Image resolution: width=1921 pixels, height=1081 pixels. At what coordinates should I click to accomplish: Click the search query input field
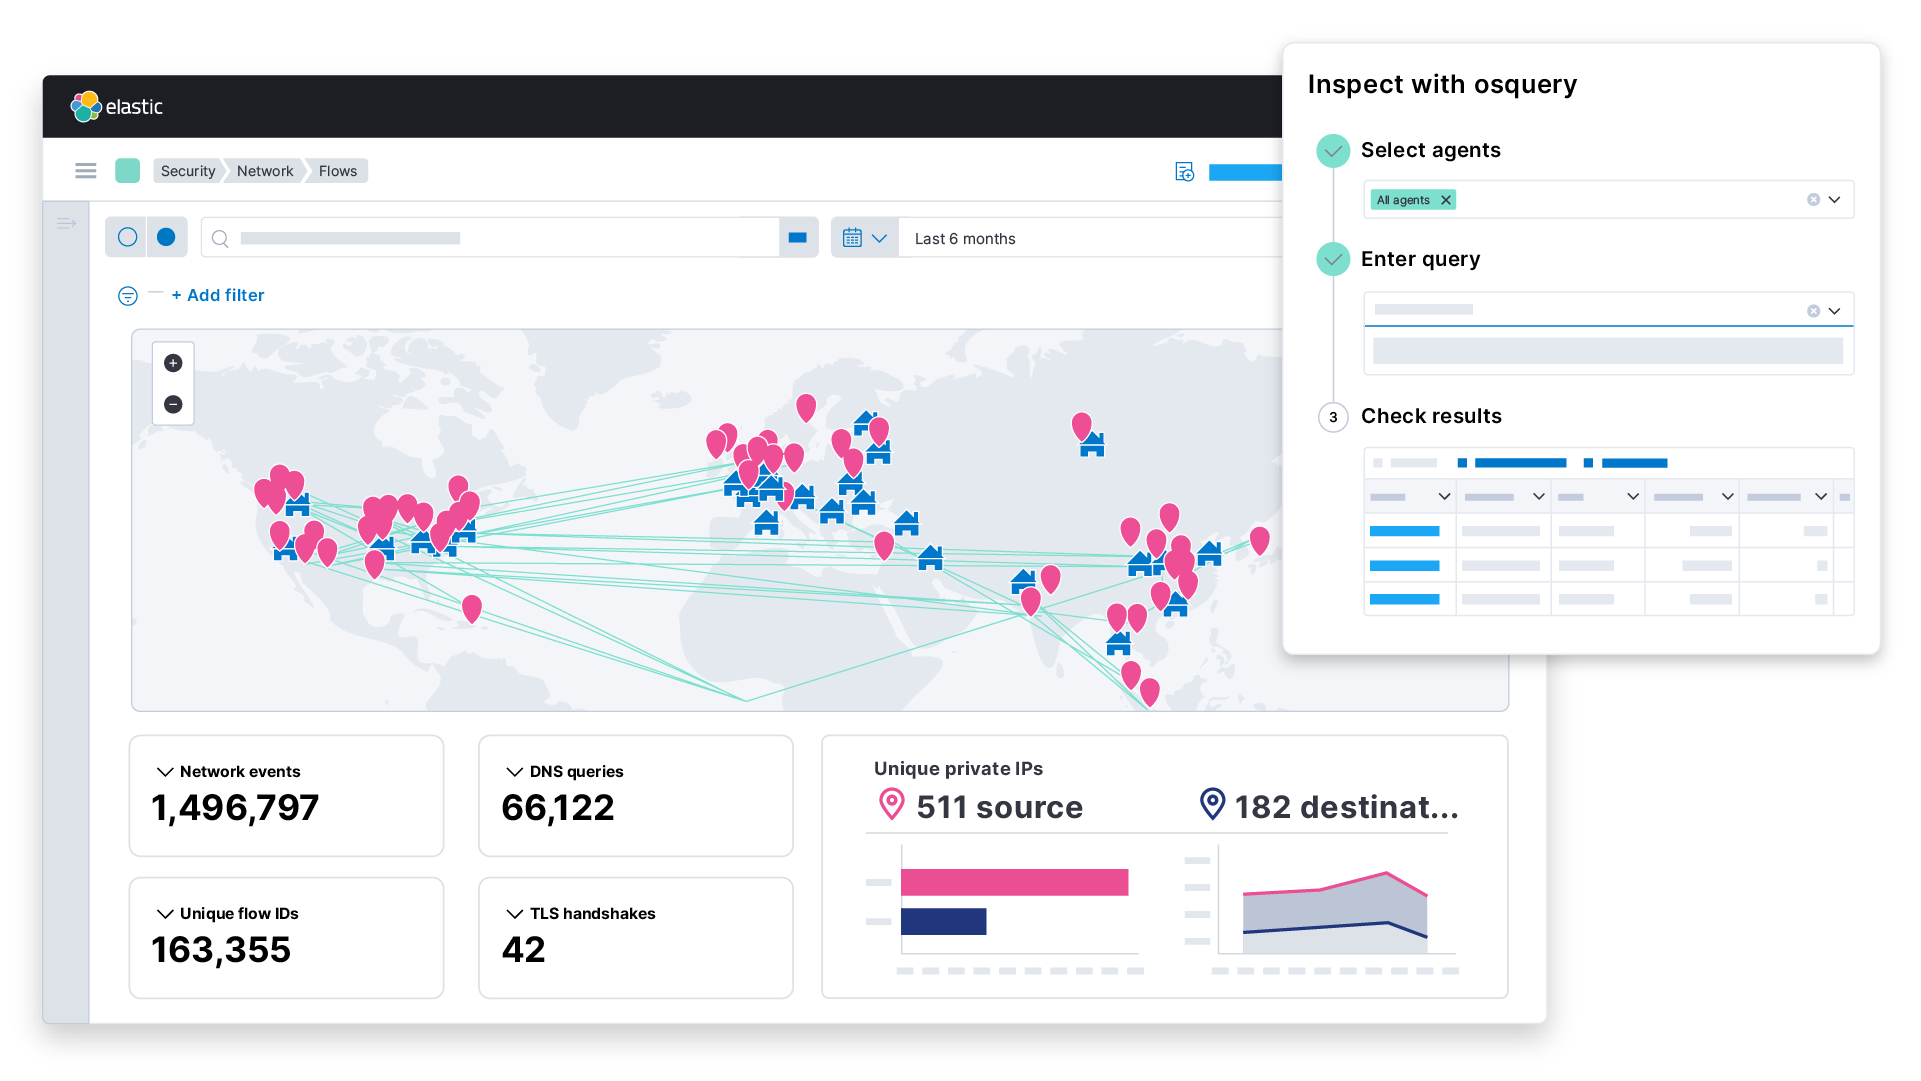pyautogui.click(x=490, y=238)
